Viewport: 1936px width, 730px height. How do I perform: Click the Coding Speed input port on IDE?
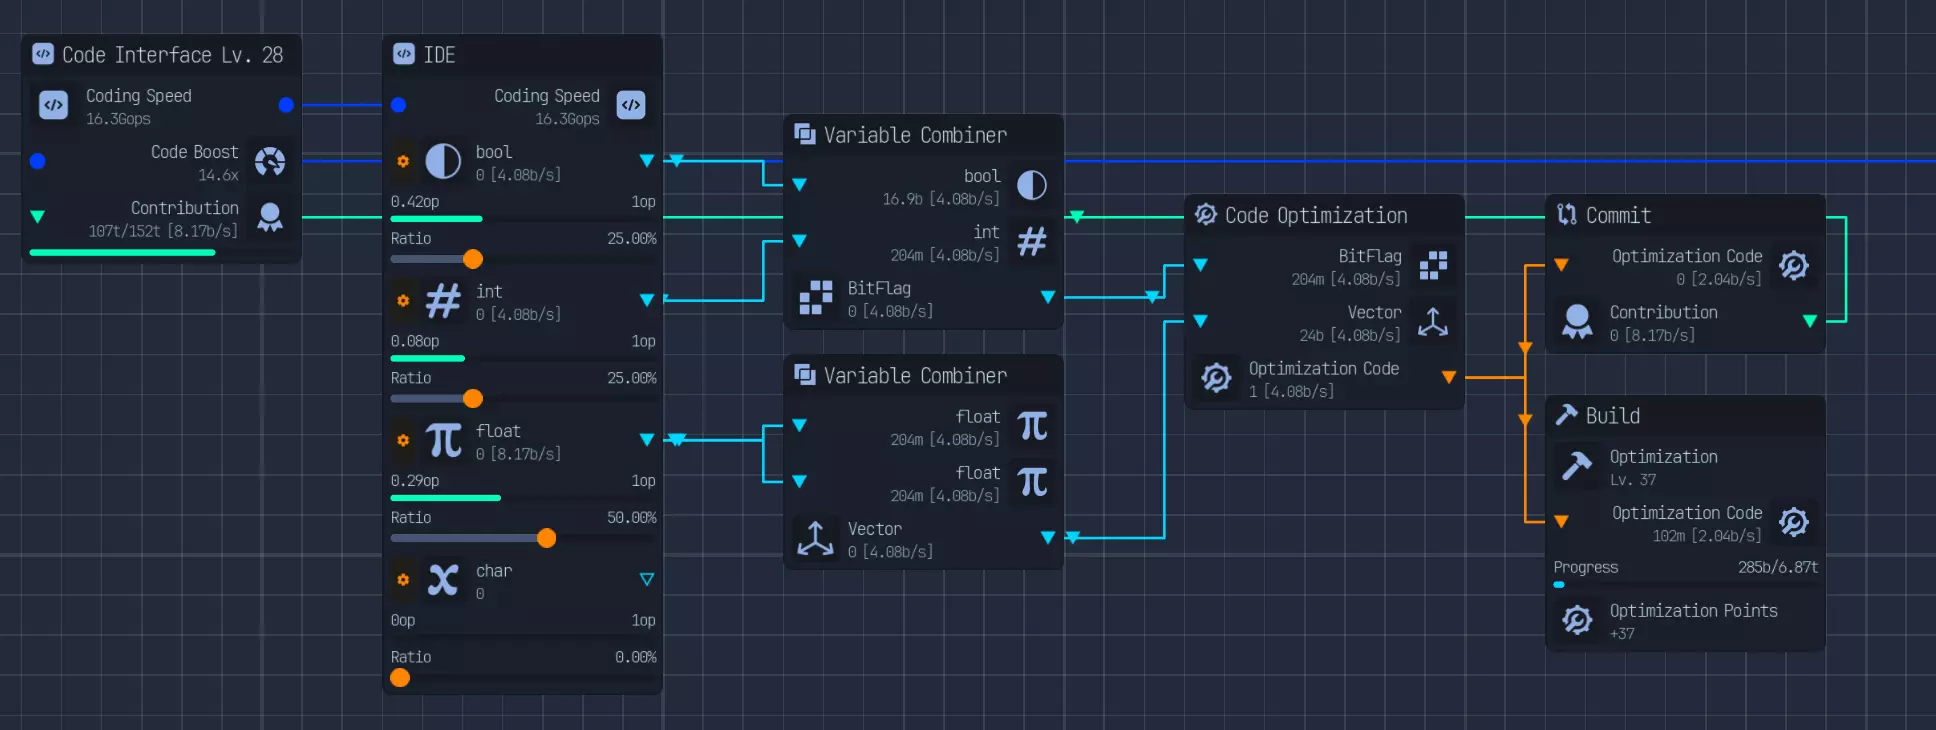[x=399, y=105]
